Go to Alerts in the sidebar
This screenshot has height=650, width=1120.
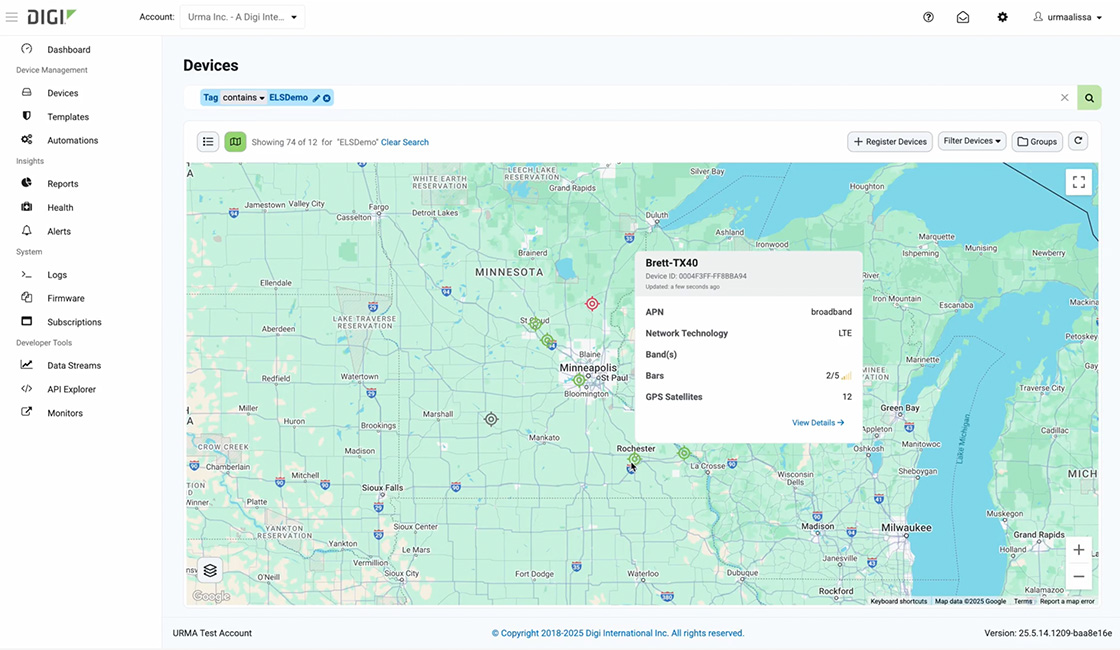(58, 231)
